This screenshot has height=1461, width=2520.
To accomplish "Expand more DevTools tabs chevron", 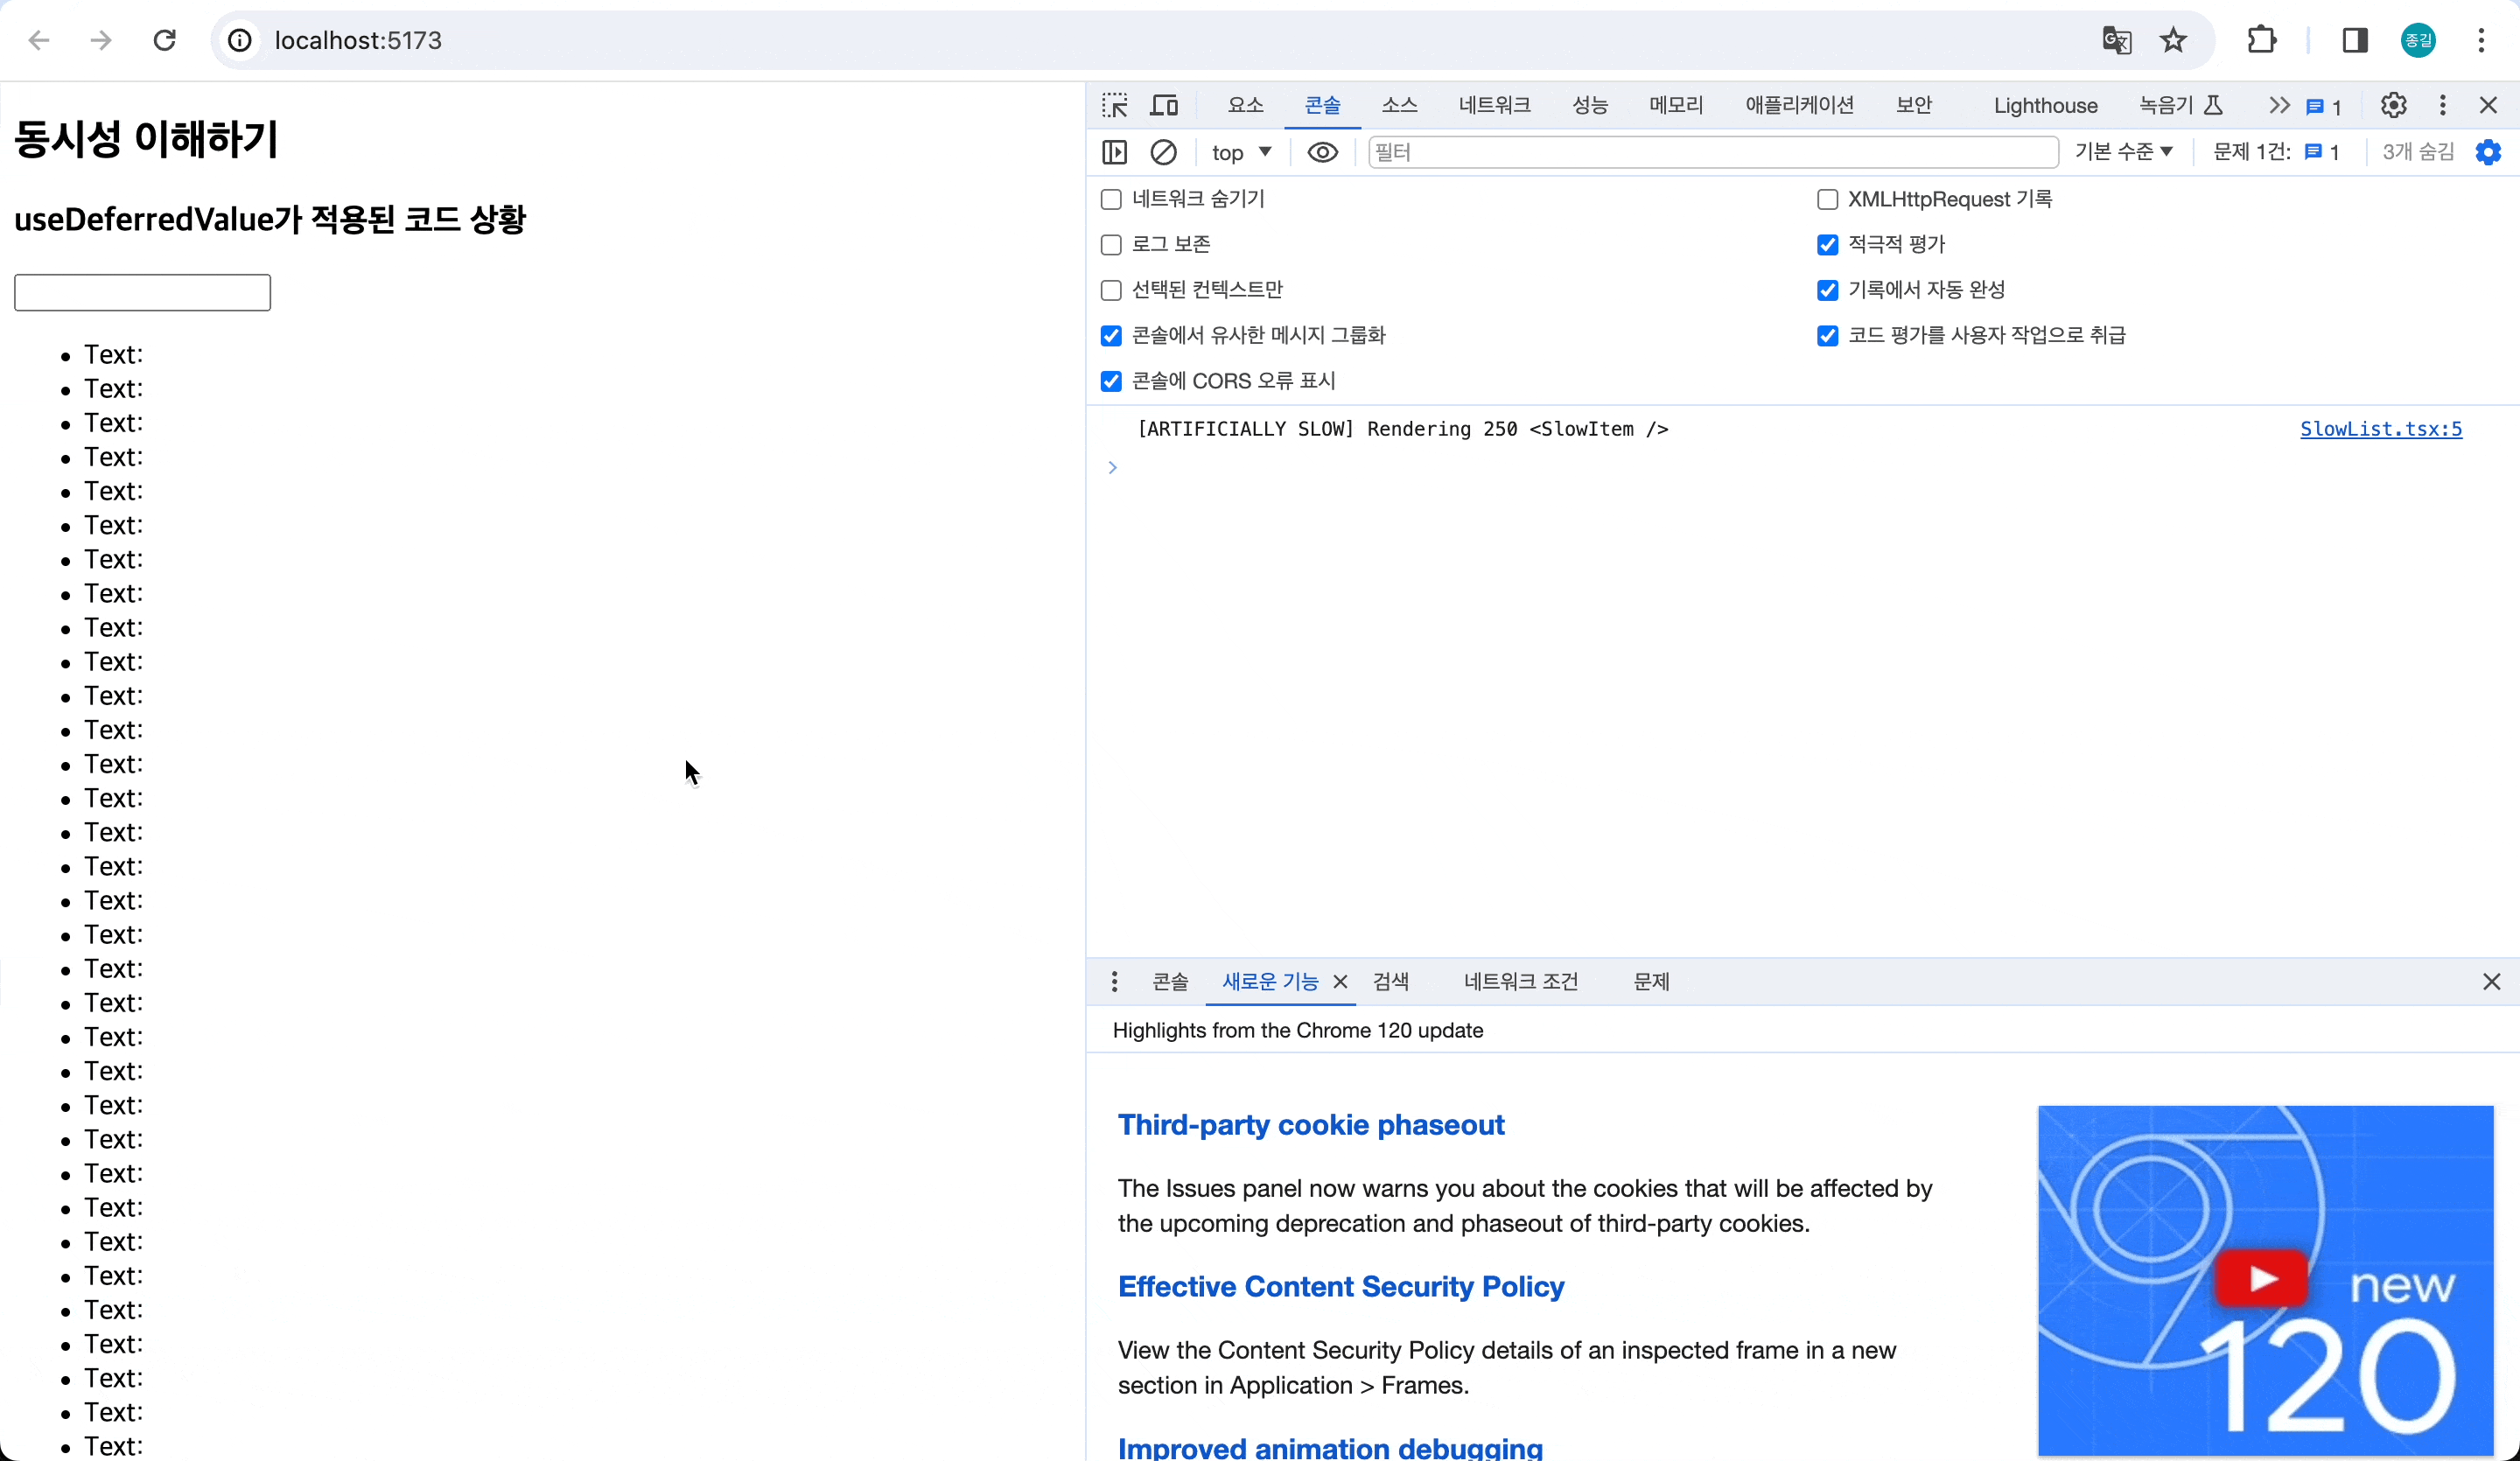I will (x=2279, y=105).
